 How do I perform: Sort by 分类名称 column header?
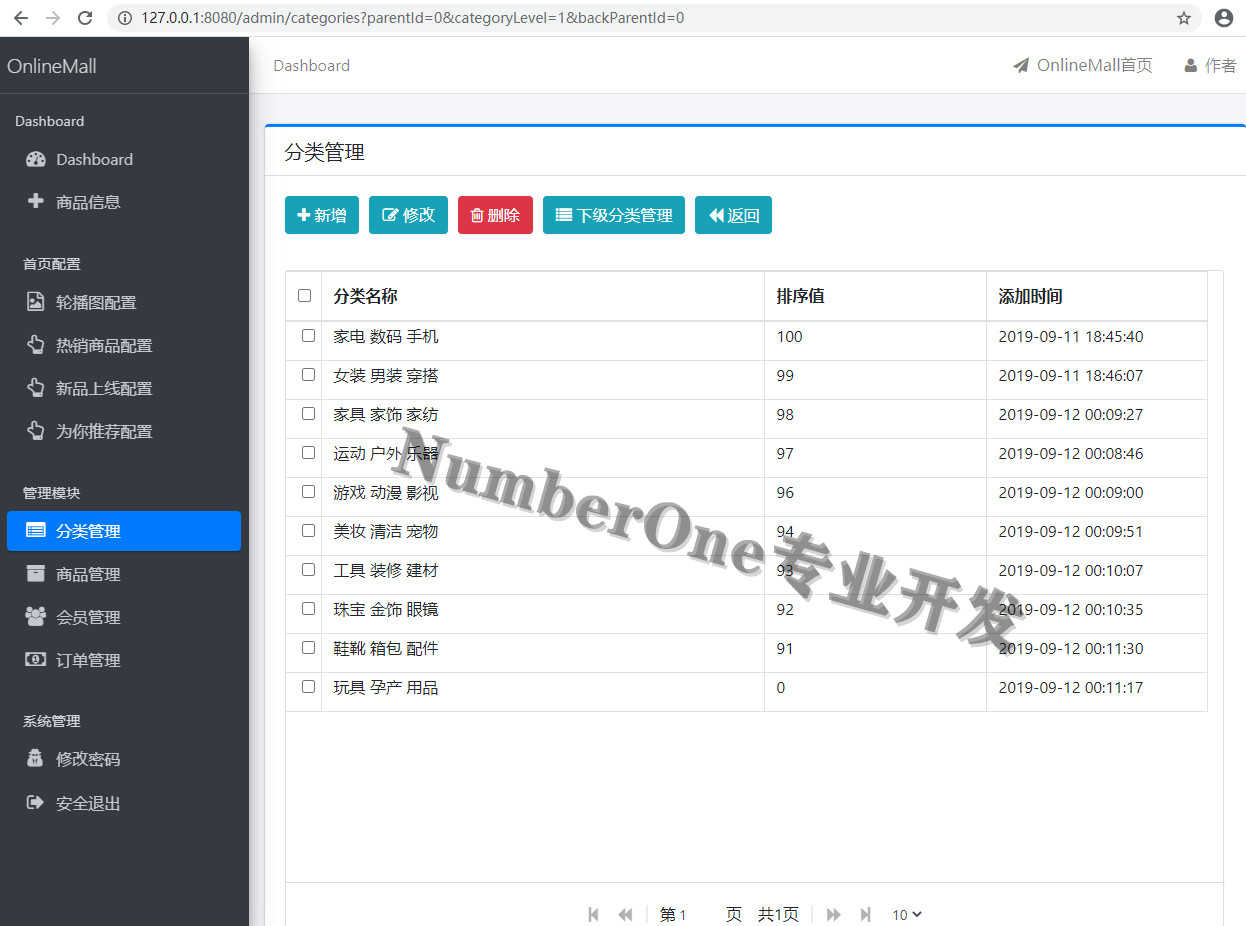[x=543, y=296]
